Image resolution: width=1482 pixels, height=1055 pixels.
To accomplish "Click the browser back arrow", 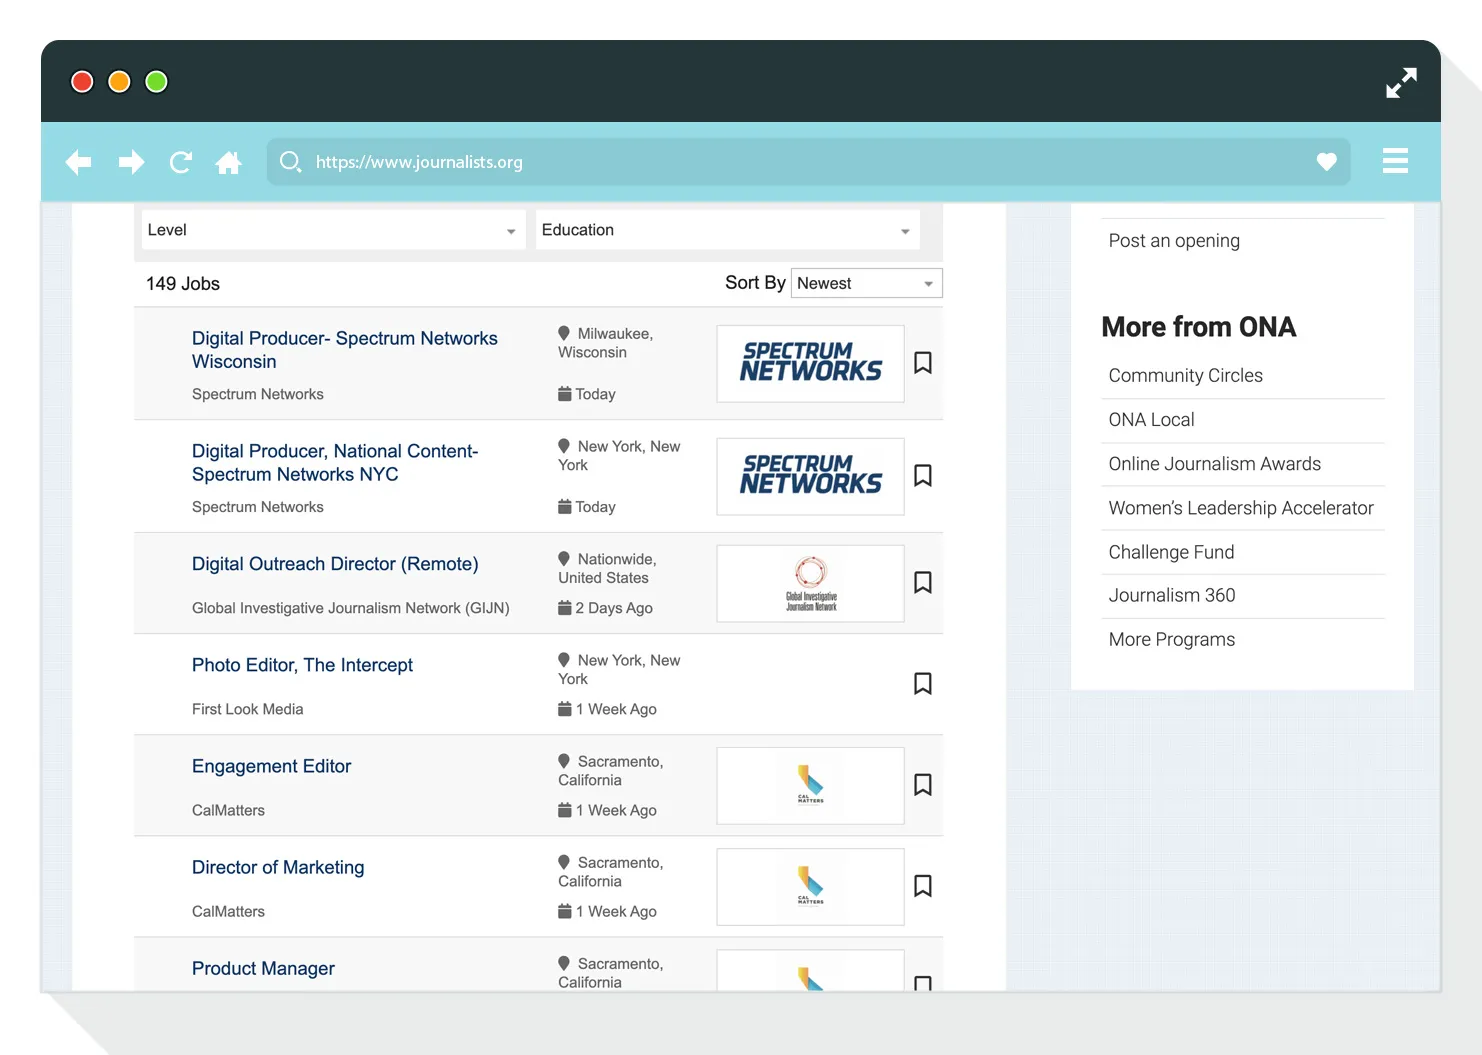I will [78, 162].
